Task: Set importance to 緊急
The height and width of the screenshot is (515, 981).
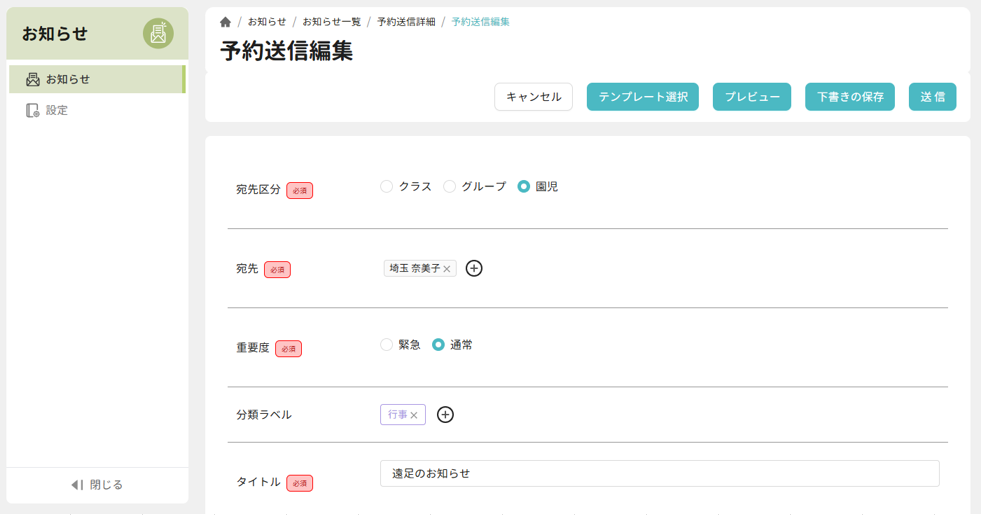Action: coord(387,344)
